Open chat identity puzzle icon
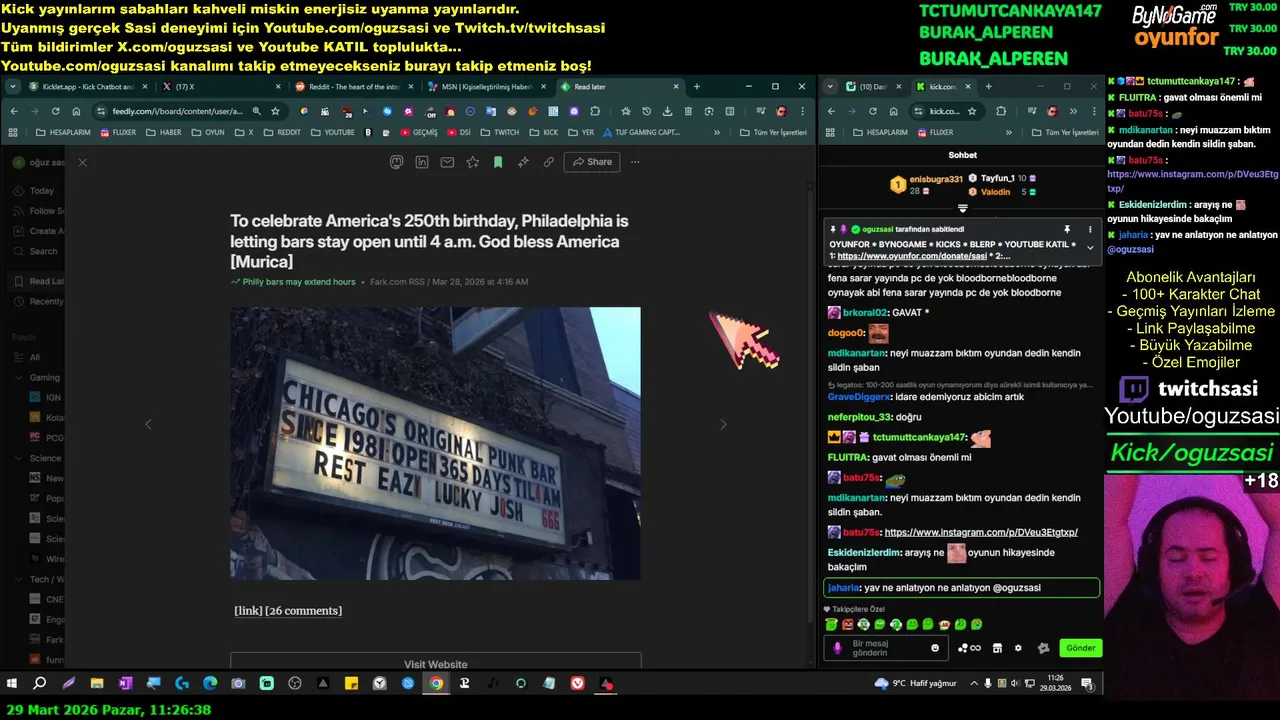The width and height of the screenshot is (1280, 720). point(1043,648)
